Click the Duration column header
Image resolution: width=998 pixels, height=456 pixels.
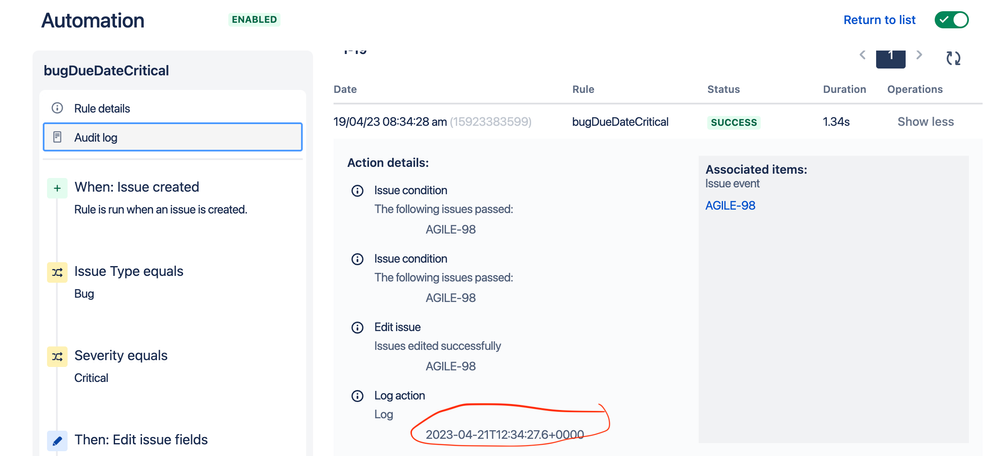point(844,89)
